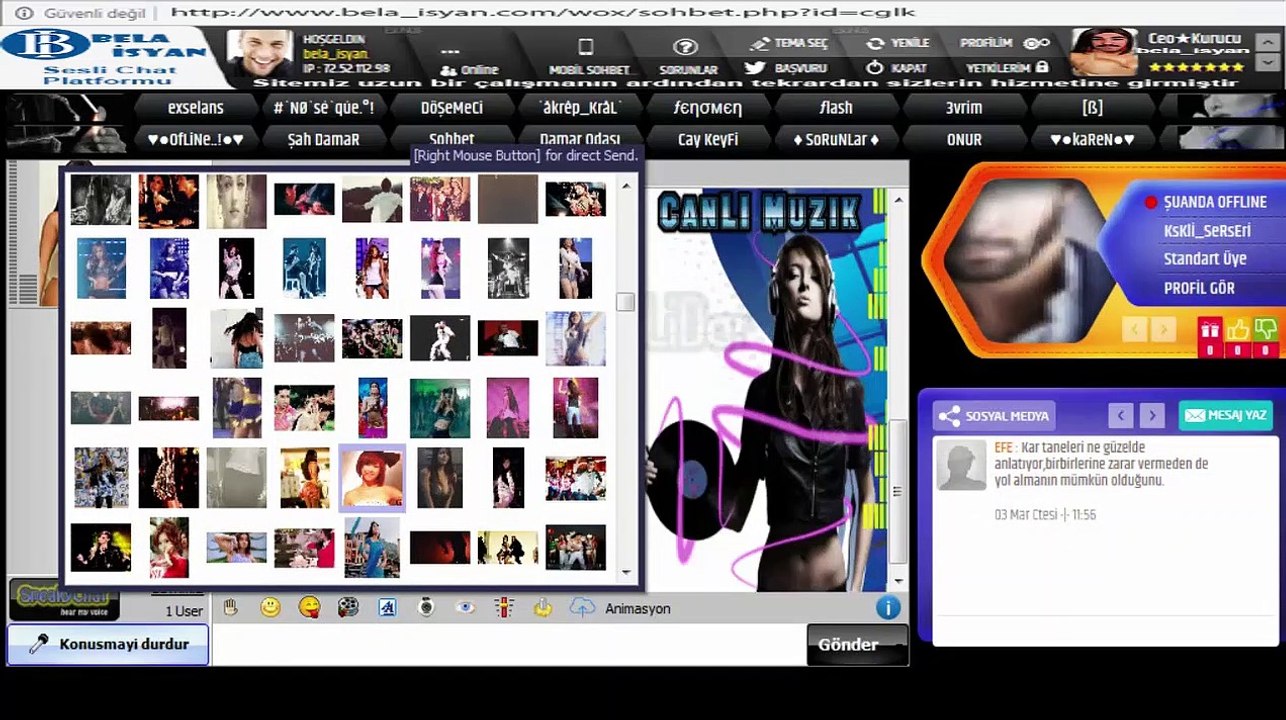Open the tongue-out emoji picker
Image resolution: width=1286 pixels, height=720 pixels.
click(x=309, y=607)
